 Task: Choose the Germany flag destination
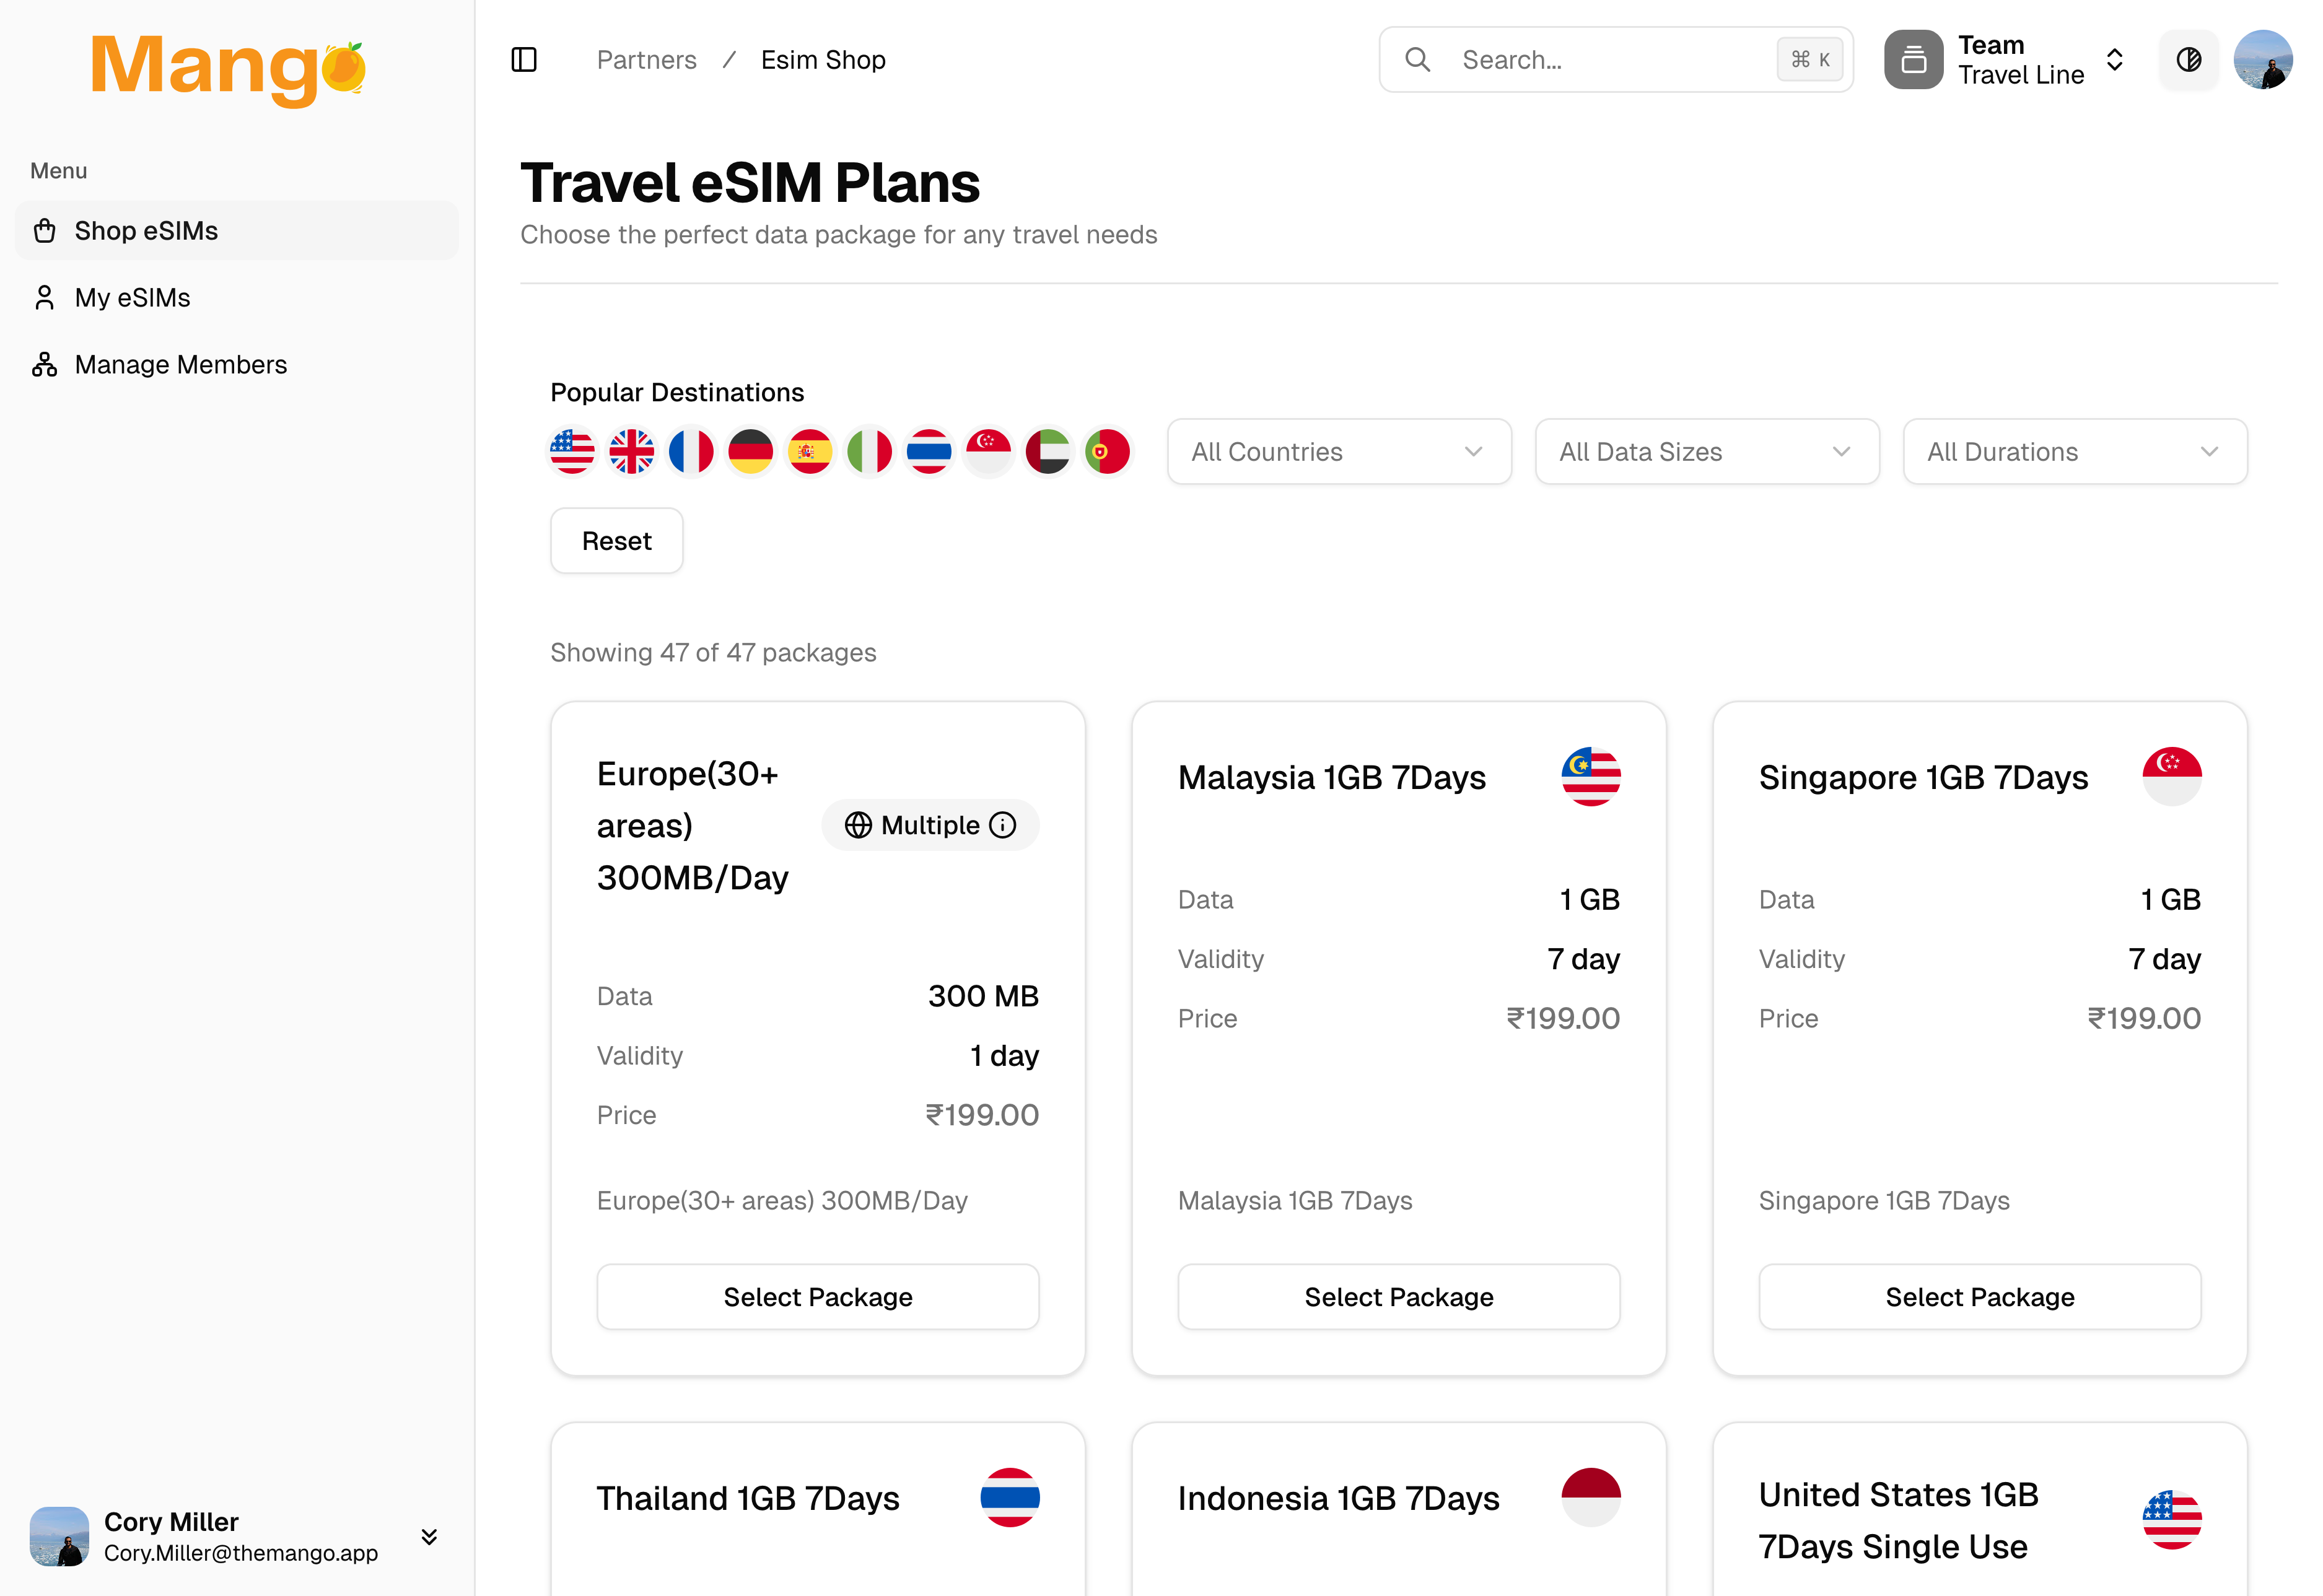(x=751, y=452)
